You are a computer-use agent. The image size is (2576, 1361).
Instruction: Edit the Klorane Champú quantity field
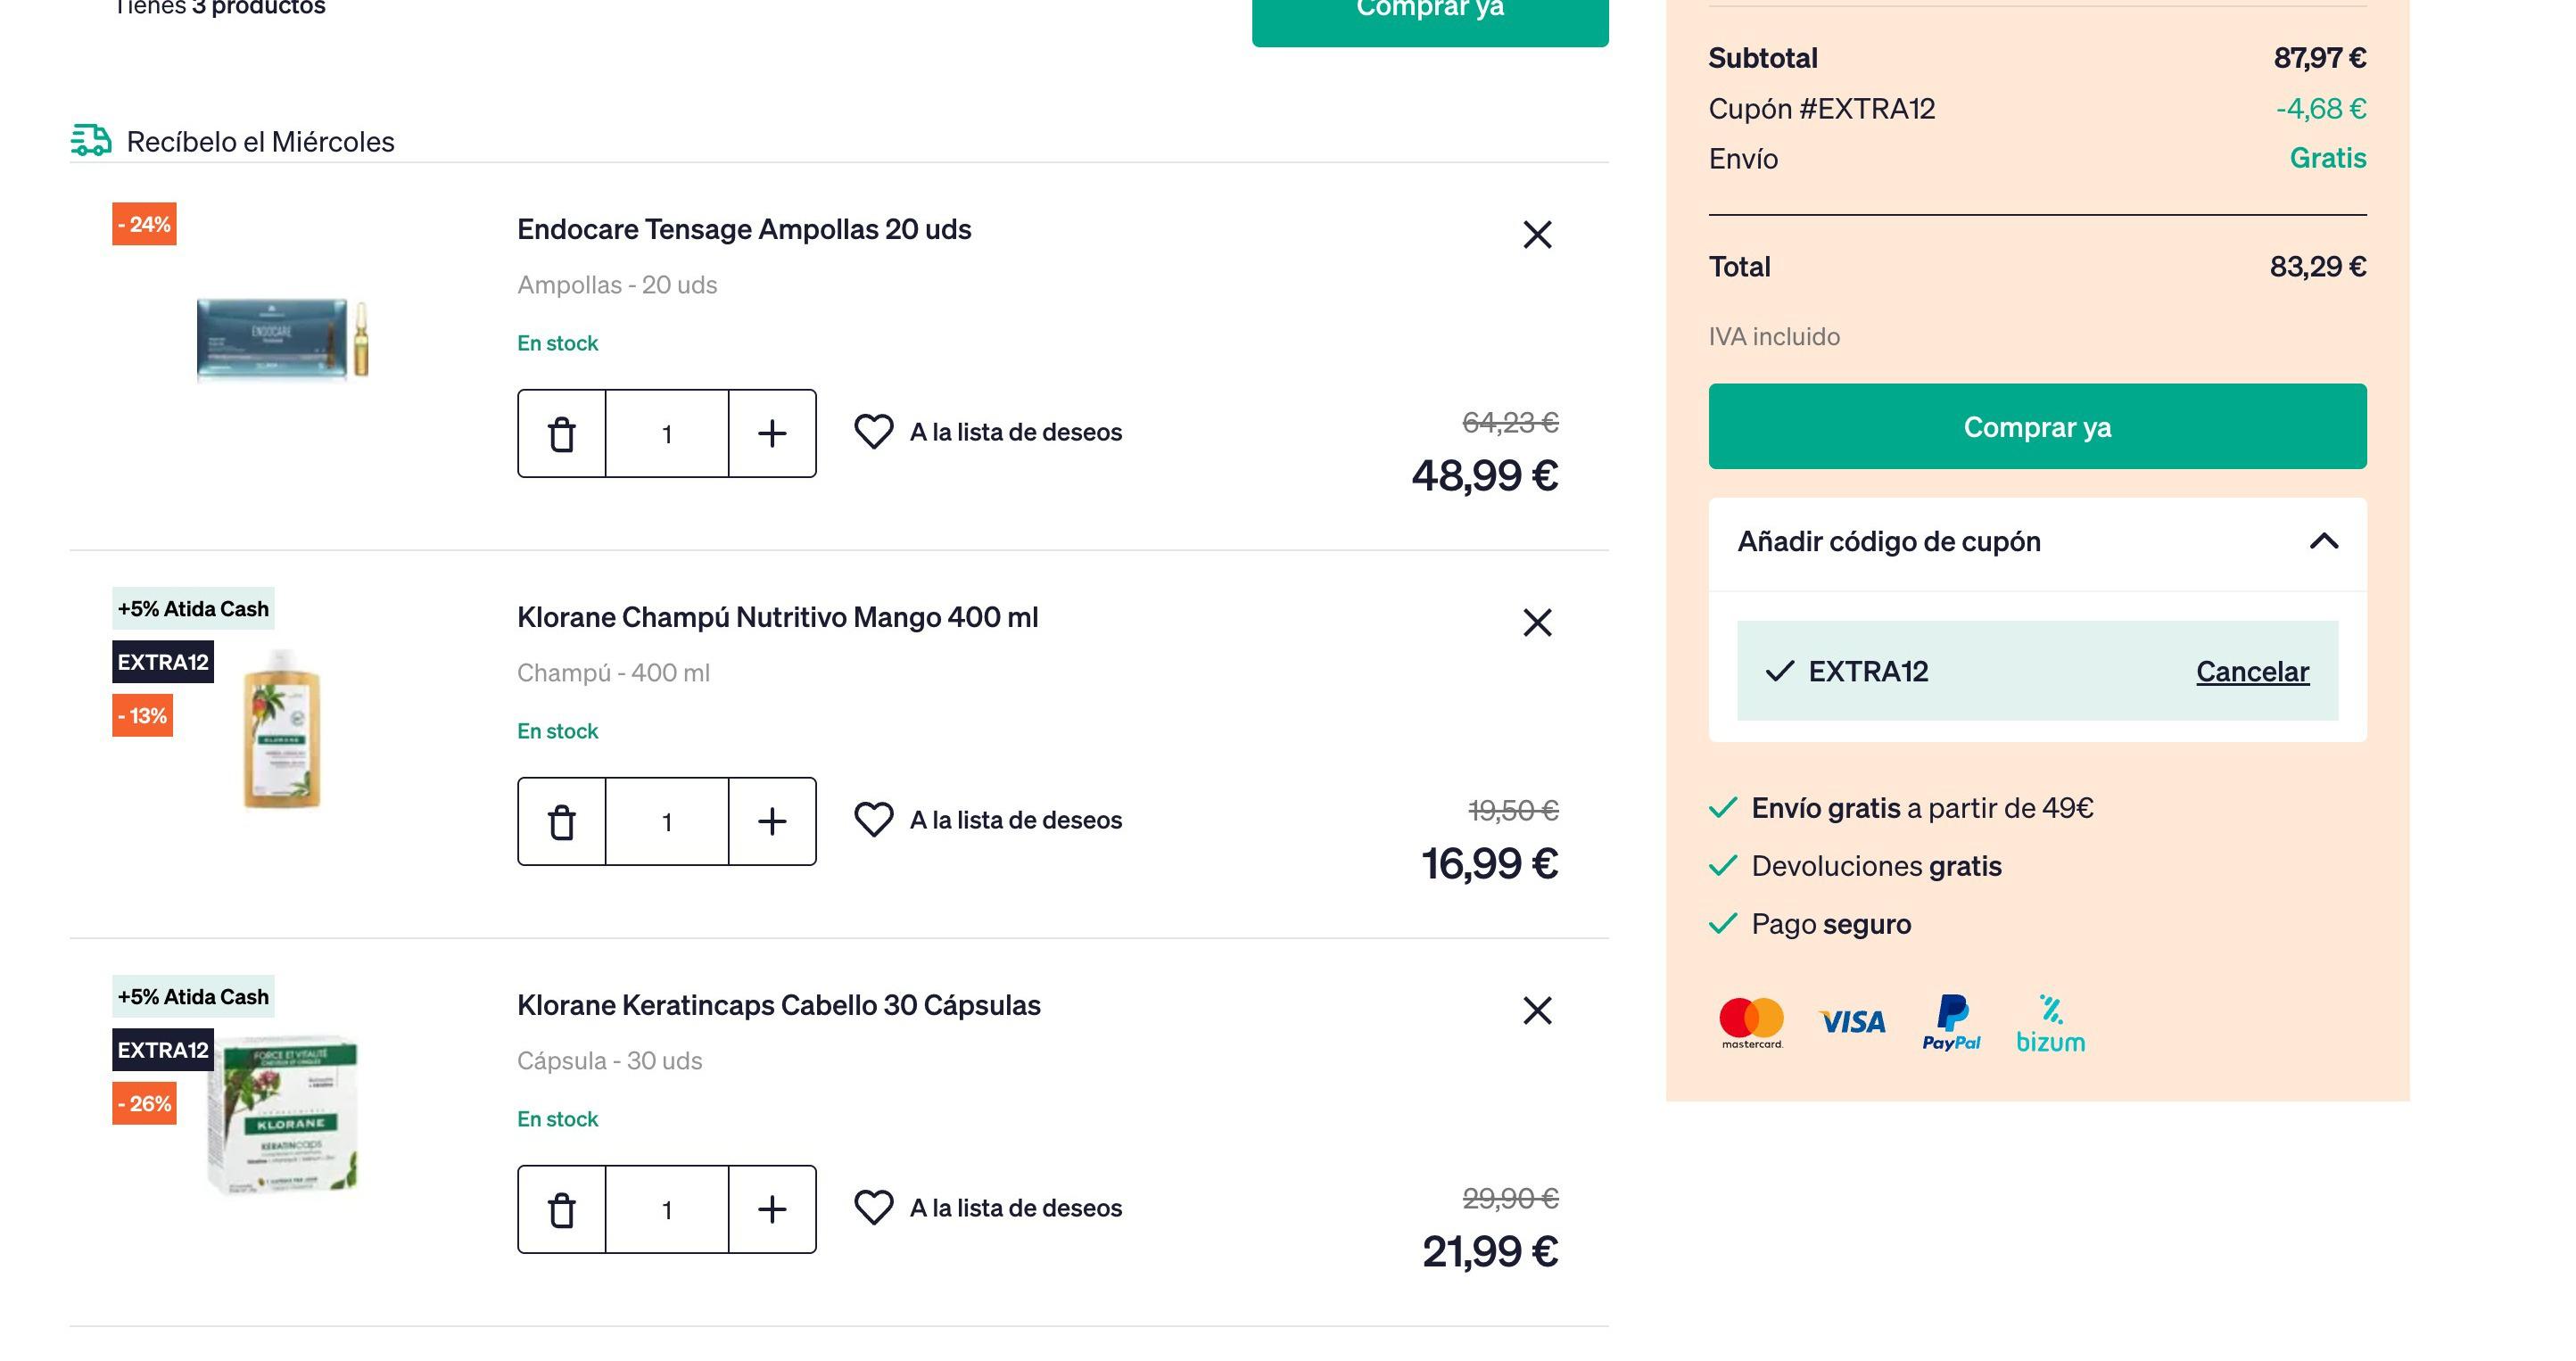pos(667,822)
